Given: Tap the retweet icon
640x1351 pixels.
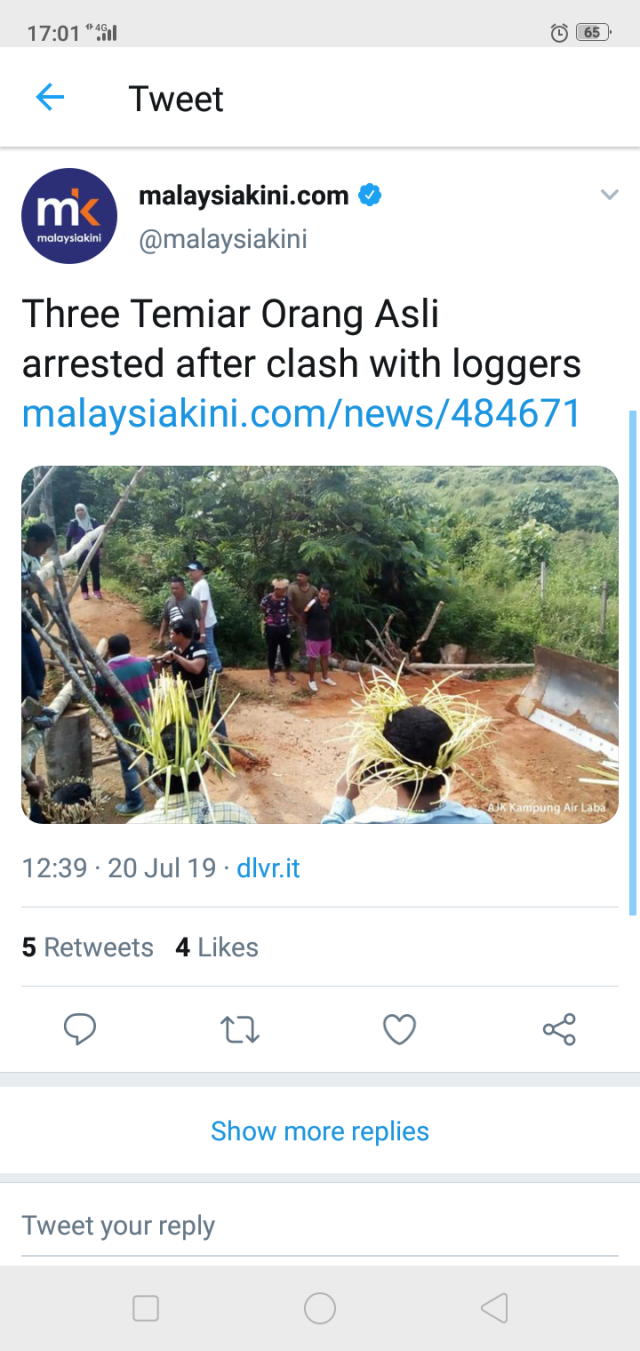Looking at the screenshot, I should tap(240, 1029).
